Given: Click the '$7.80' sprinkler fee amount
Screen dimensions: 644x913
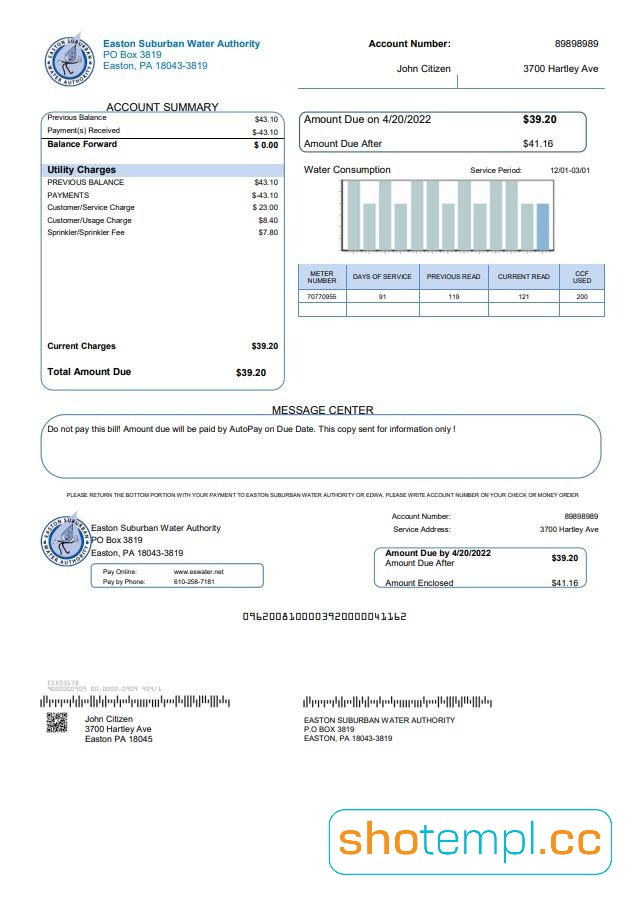Looking at the screenshot, I should click(x=268, y=232).
